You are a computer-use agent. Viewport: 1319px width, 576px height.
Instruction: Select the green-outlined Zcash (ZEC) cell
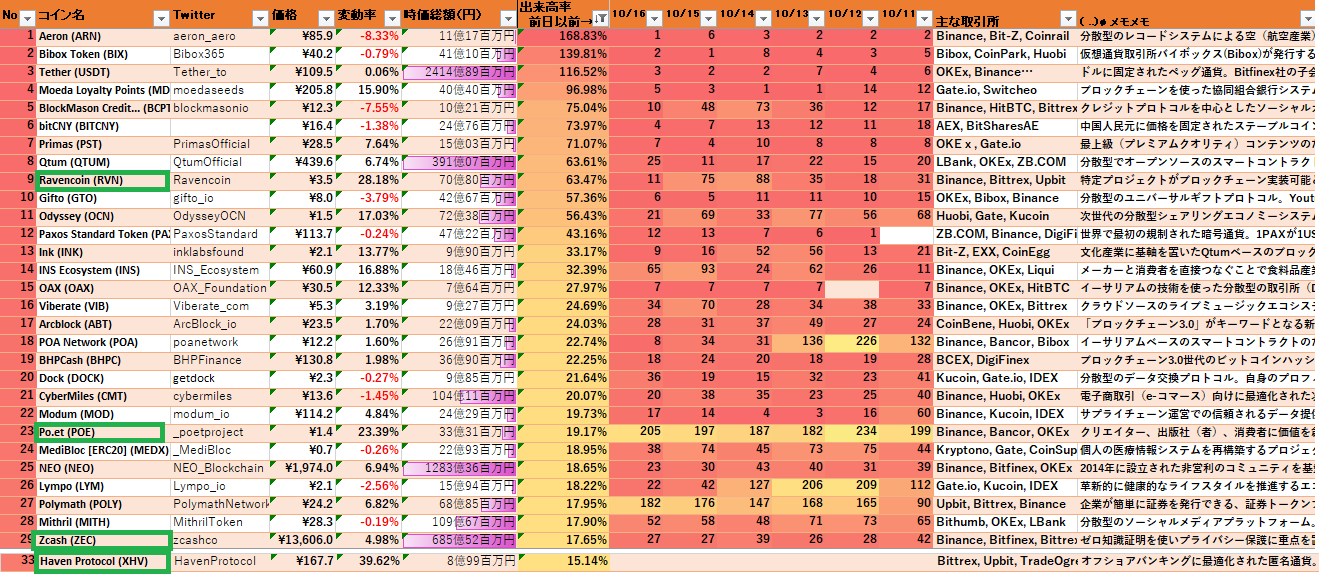(x=101, y=539)
